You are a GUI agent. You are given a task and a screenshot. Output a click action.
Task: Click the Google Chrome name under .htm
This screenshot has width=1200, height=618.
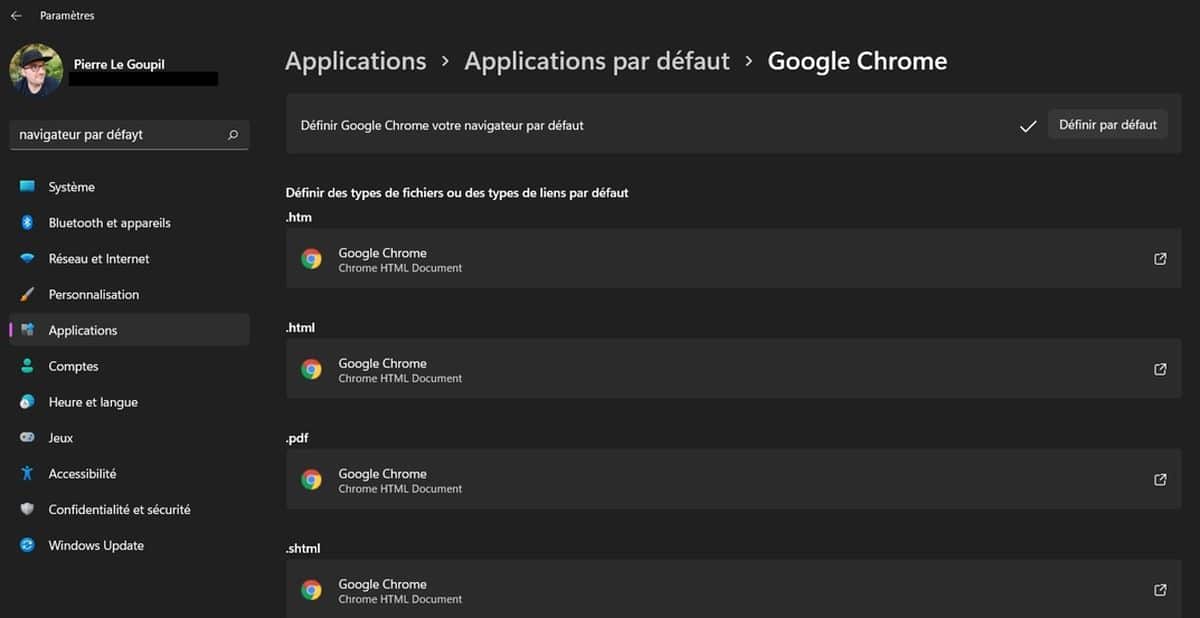pyautogui.click(x=382, y=253)
